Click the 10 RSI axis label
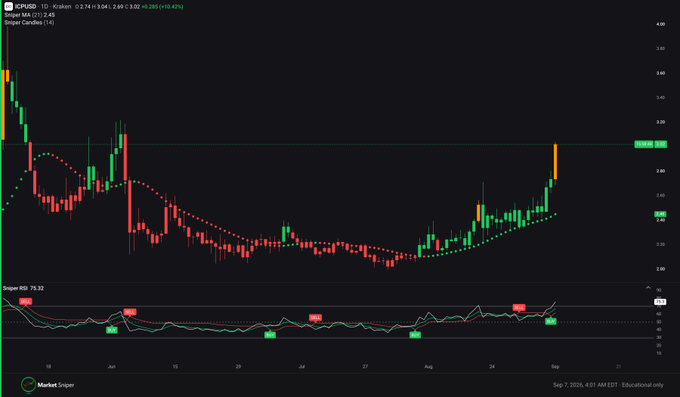Image resolution: width=680 pixels, height=397 pixels. tap(659, 353)
